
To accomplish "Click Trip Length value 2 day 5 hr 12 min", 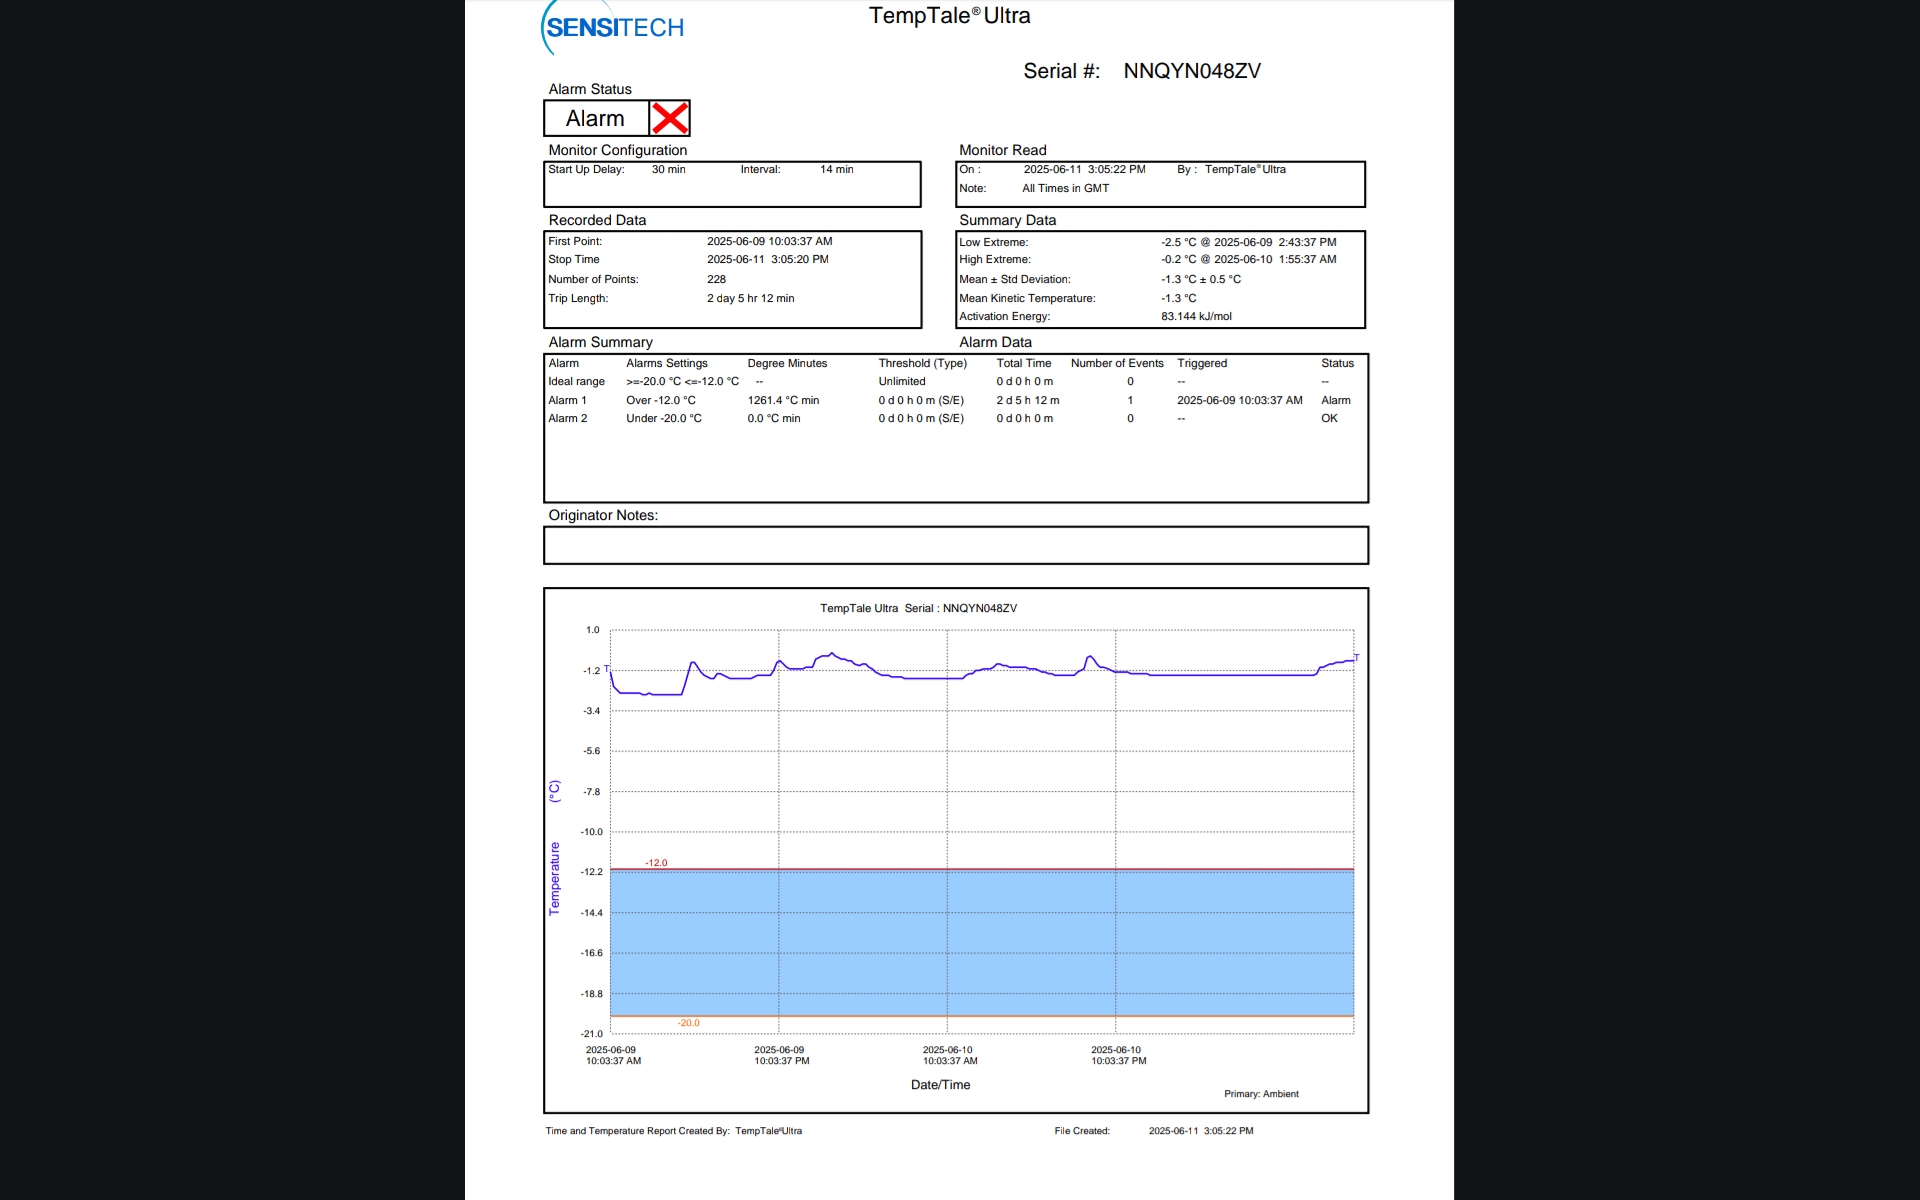I will point(750,299).
